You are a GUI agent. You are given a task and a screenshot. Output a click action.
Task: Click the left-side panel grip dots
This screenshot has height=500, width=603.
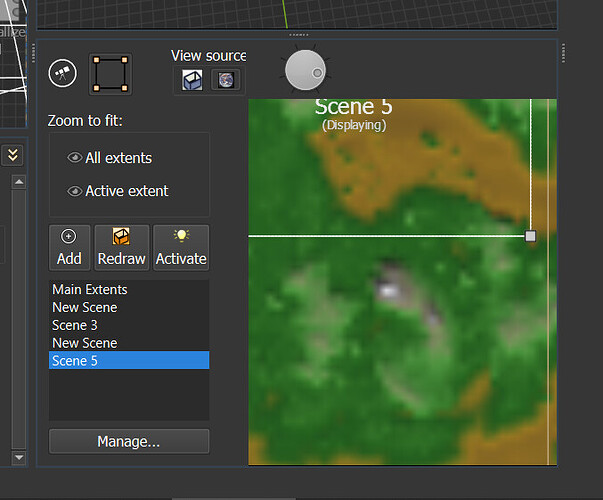(33, 53)
